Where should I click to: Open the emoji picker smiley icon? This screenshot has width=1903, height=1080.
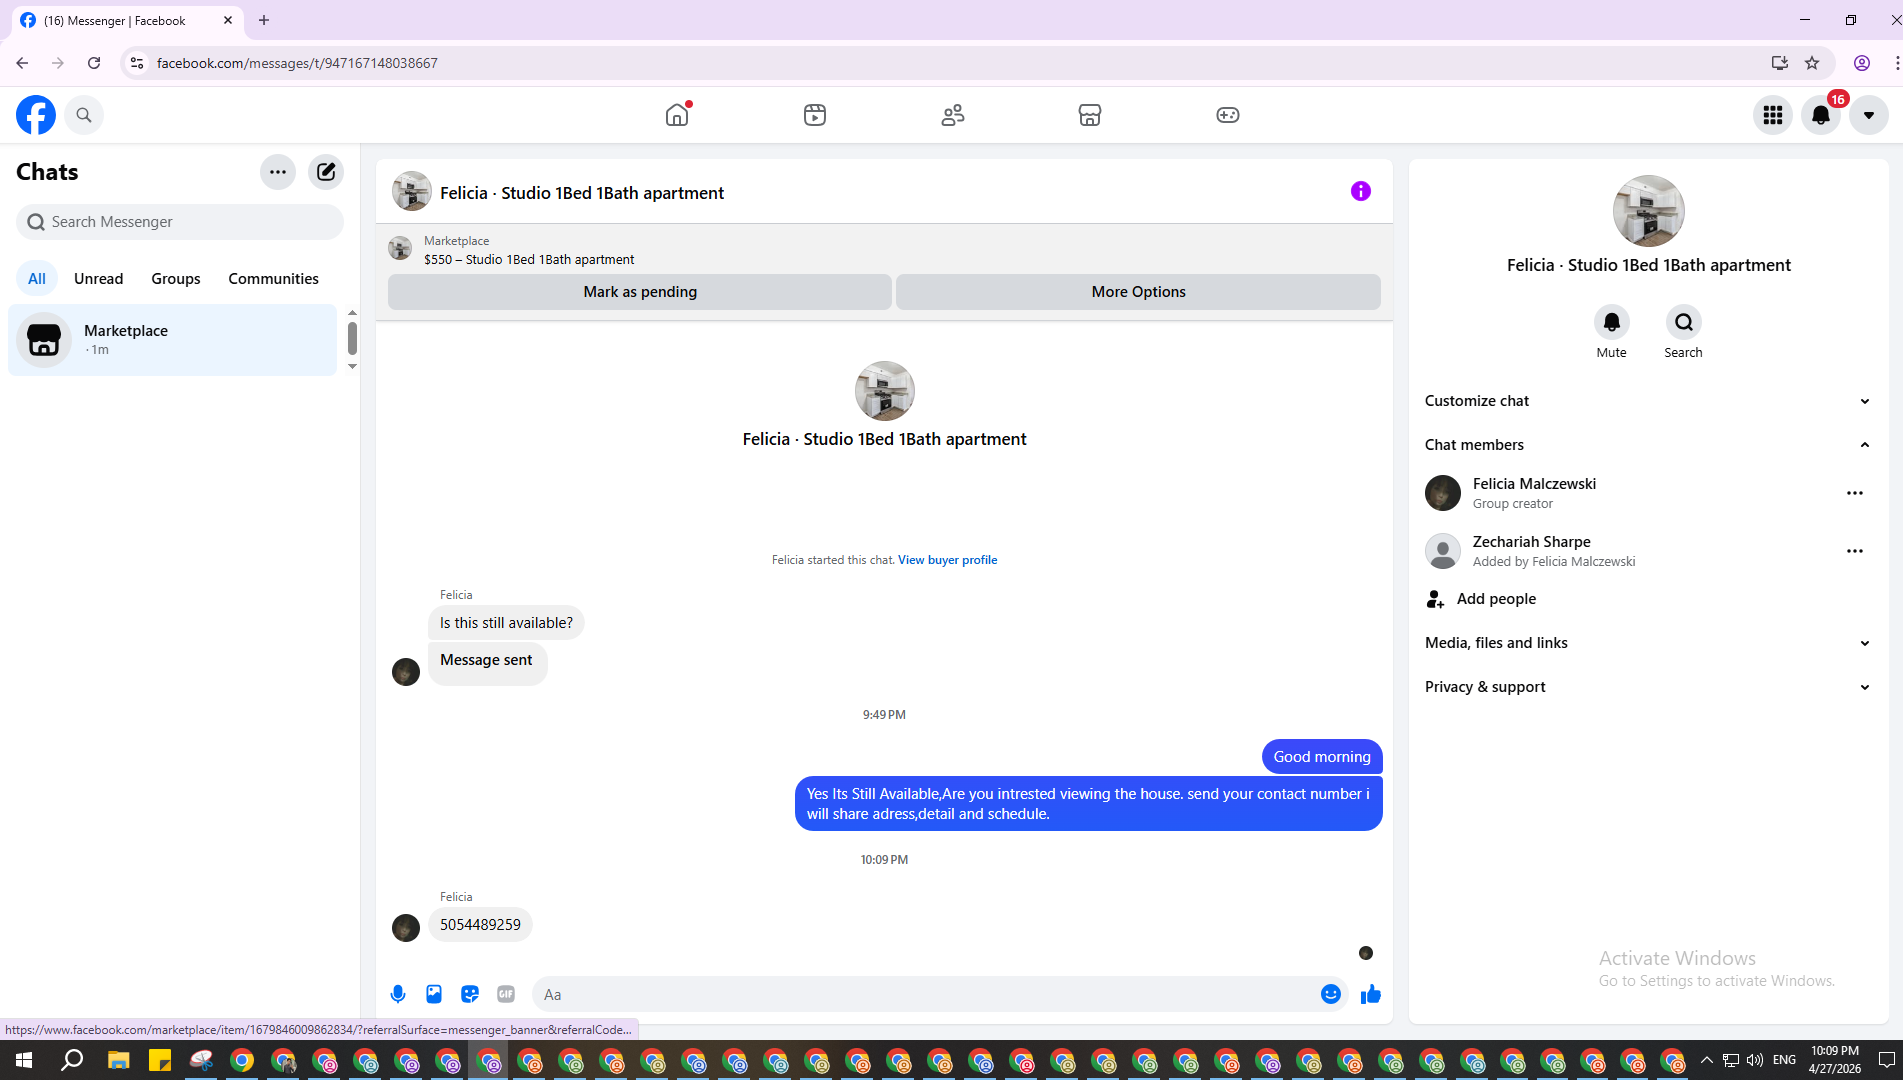(x=1331, y=994)
